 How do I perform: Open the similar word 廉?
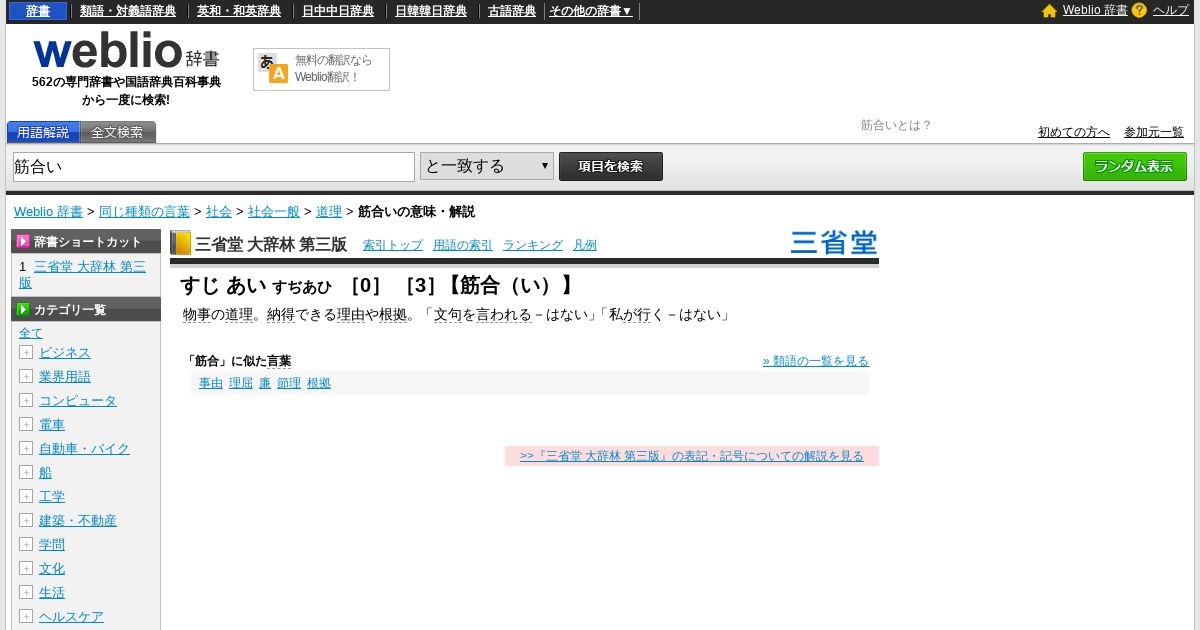pos(265,383)
